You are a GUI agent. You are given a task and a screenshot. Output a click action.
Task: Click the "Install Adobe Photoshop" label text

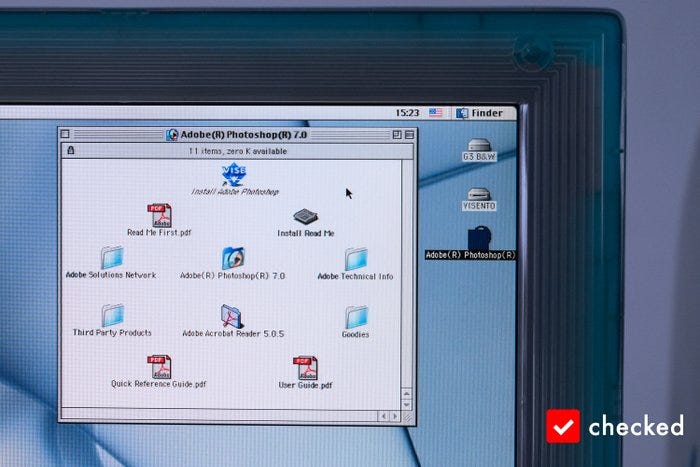click(235, 192)
